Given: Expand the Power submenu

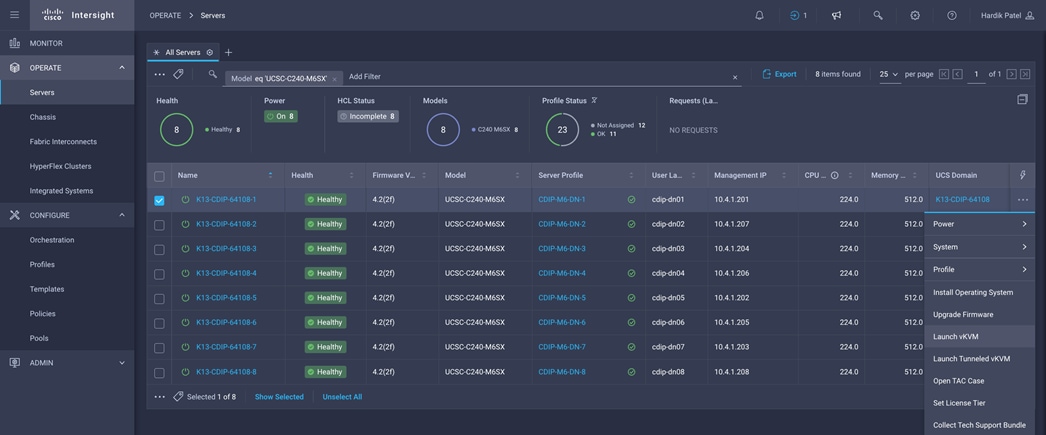Looking at the screenshot, I should (979, 224).
